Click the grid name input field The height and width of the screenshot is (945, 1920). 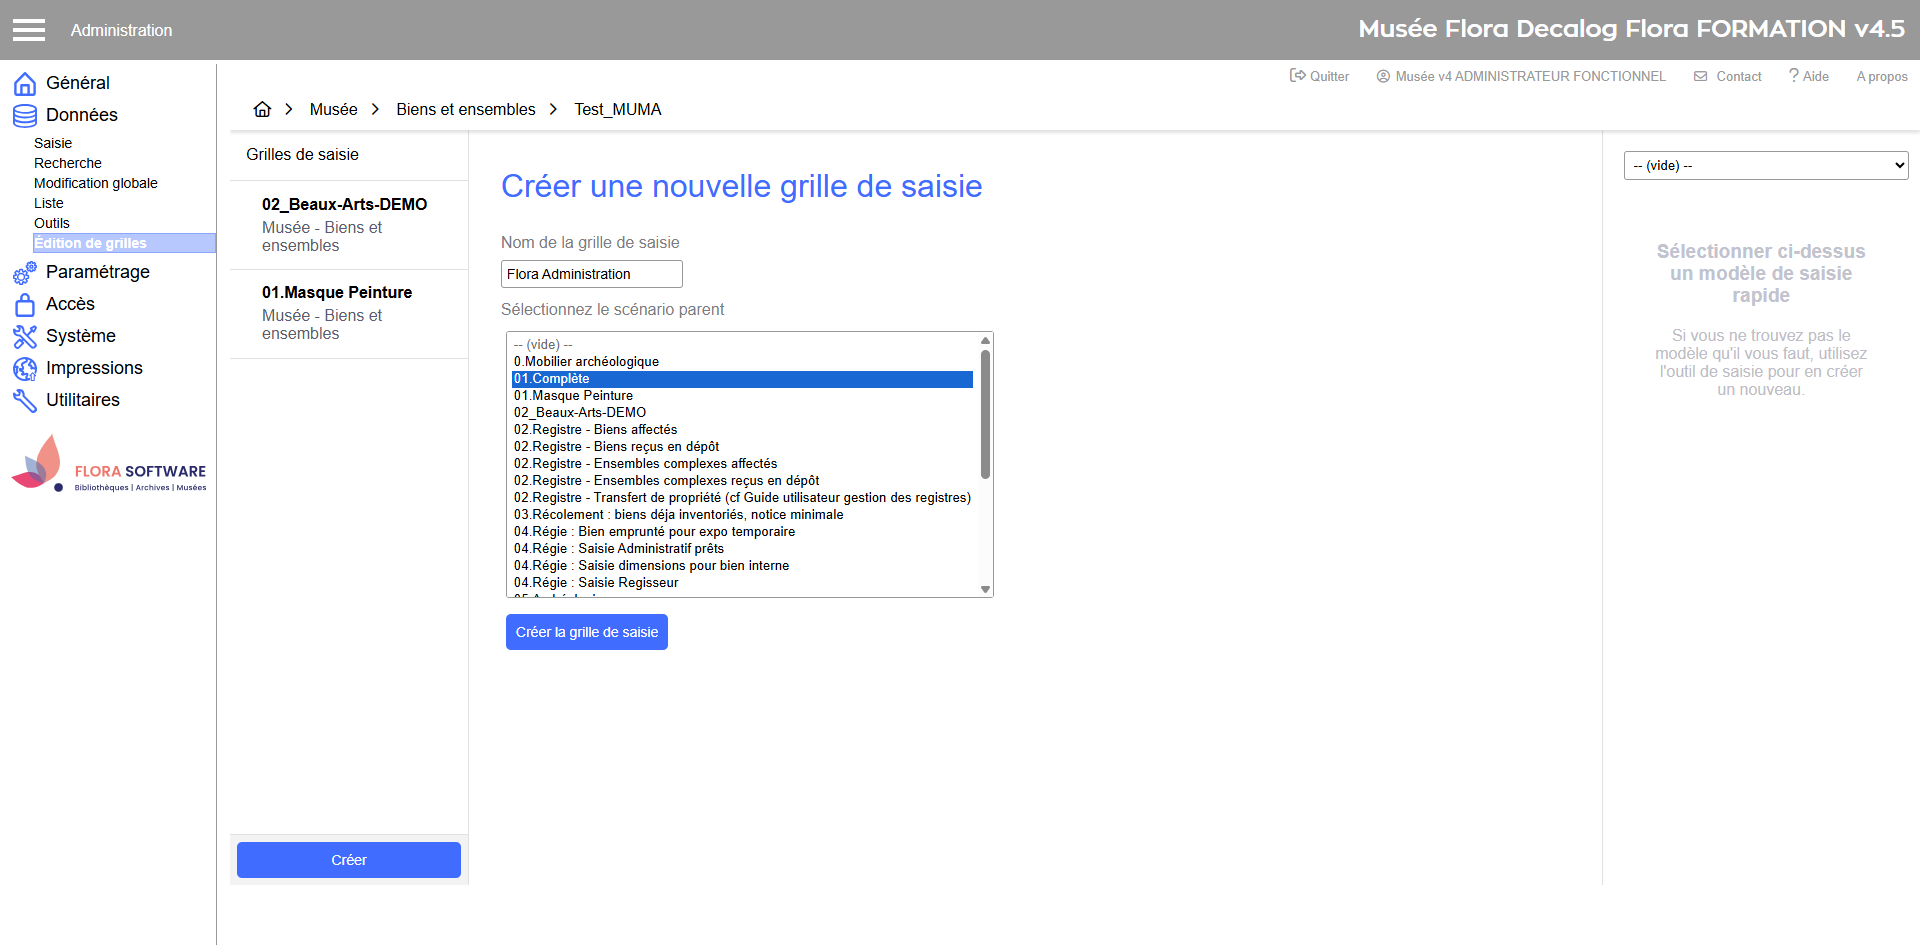point(591,274)
